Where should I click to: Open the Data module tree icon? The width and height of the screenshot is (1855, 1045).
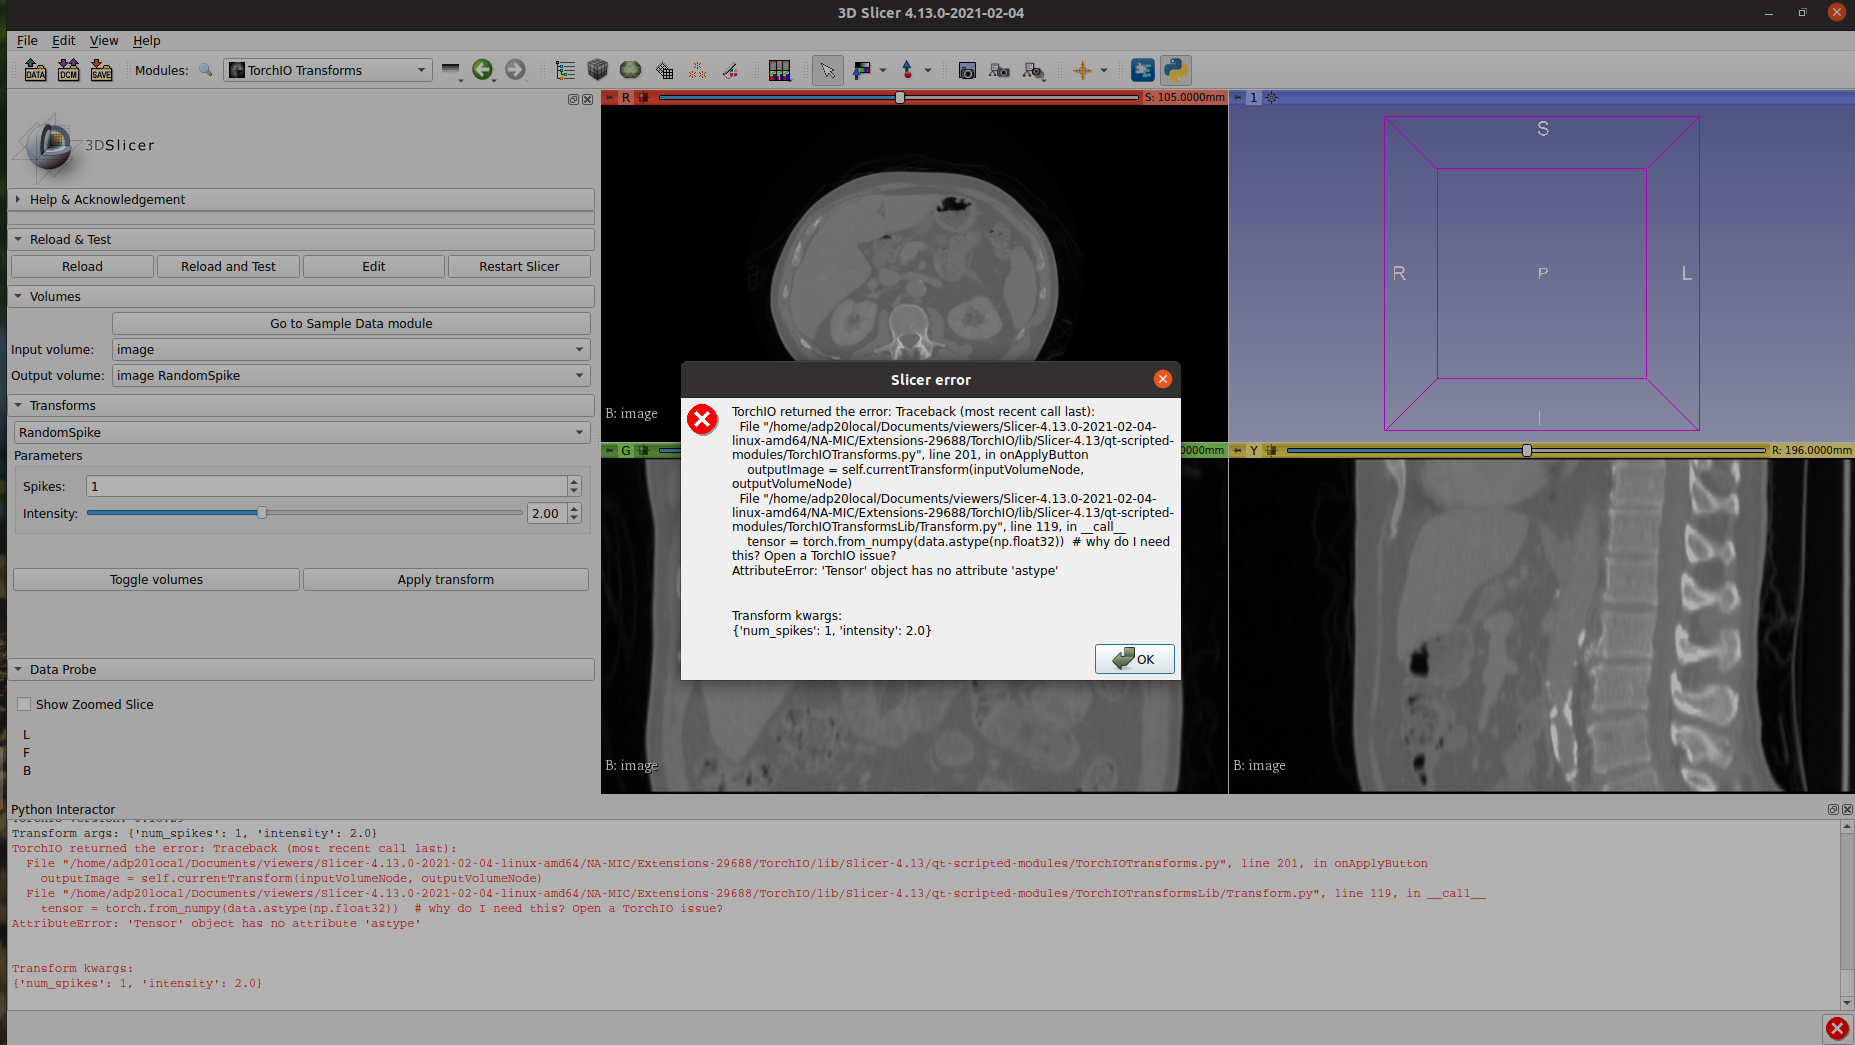[566, 70]
